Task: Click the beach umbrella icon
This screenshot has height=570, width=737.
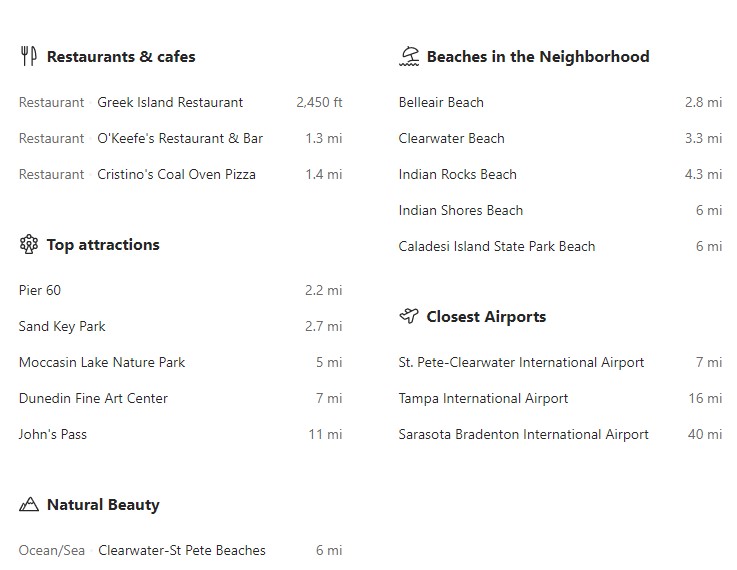Action: click(408, 56)
